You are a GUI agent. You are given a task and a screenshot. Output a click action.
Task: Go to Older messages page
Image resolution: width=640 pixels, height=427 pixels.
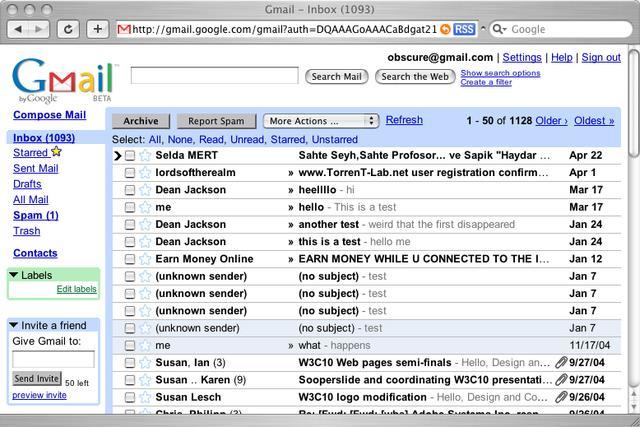pos(551,121)
